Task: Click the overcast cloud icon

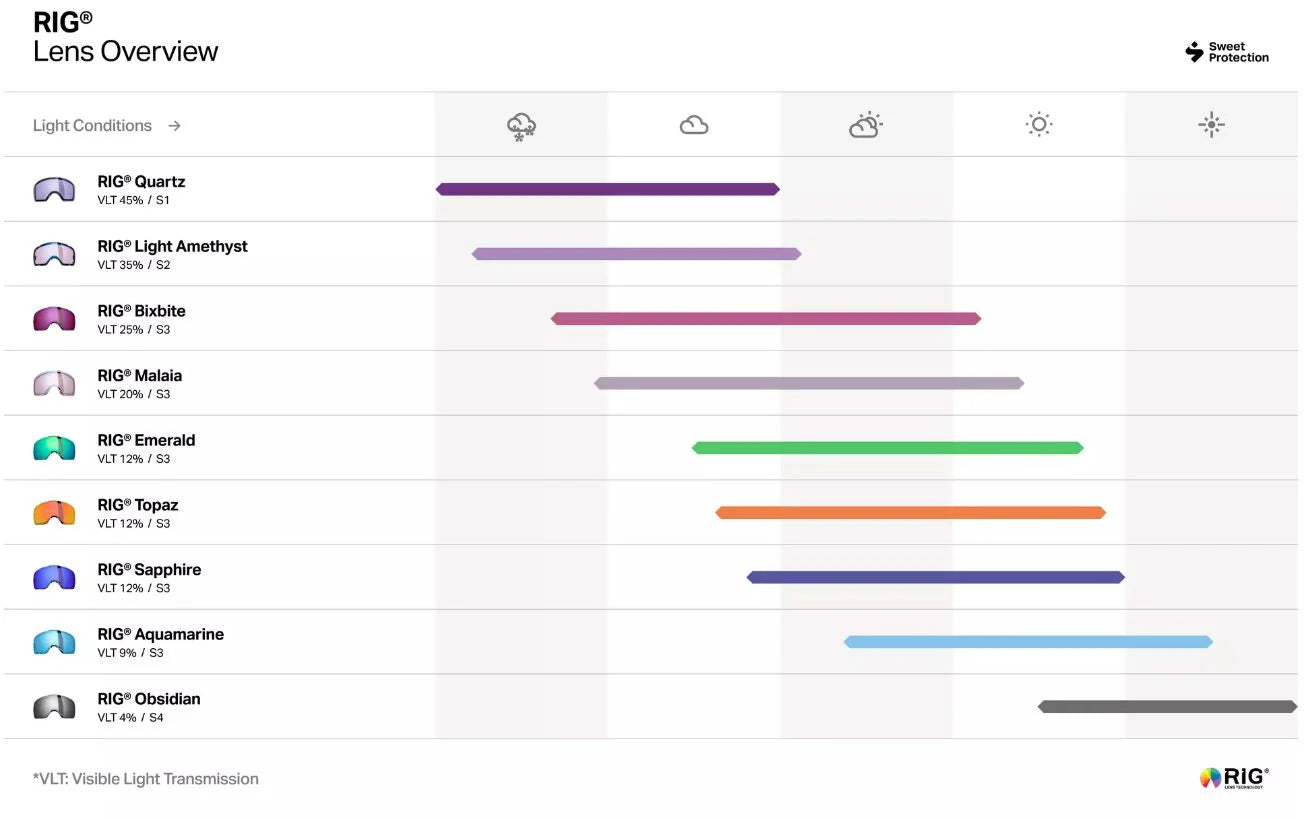Action: tap(693, 125)
